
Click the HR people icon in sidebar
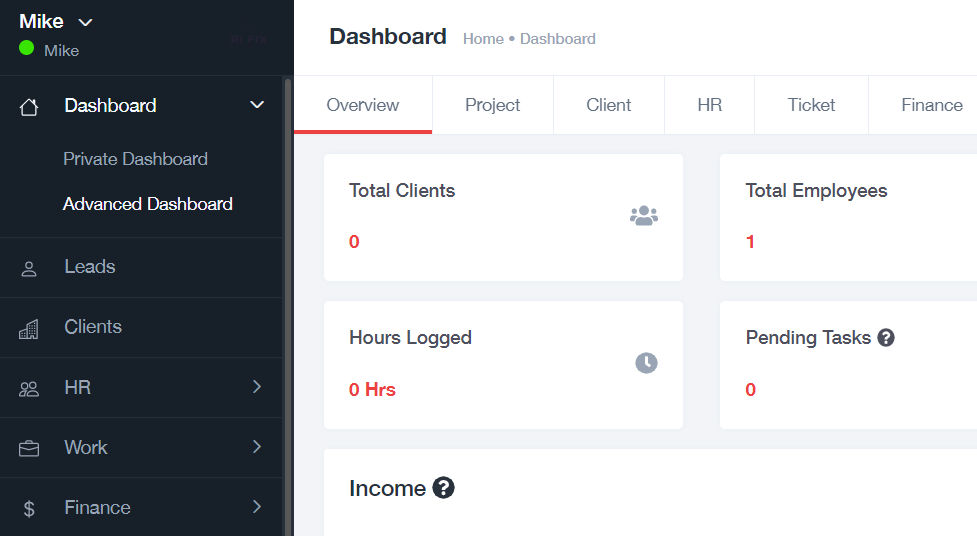click(x=29, y=388)
